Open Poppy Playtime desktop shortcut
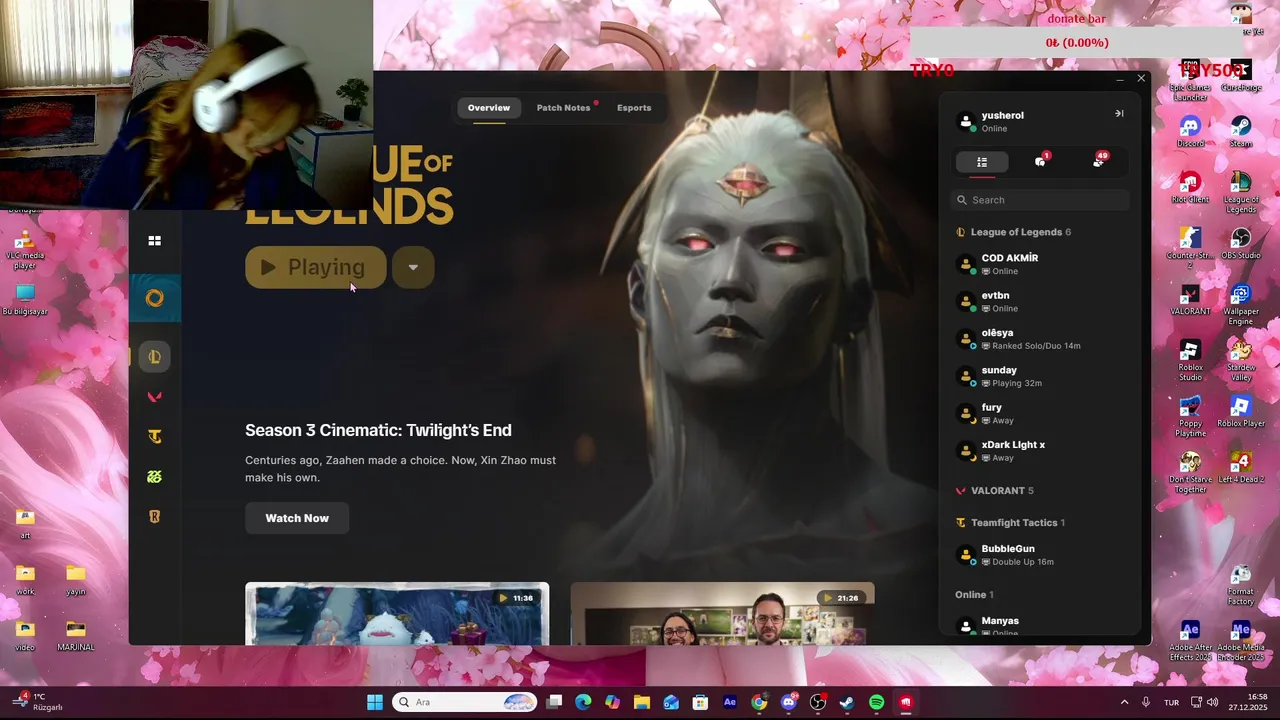Viewport: 1280px width, 720px height. tap(1190, 416)
